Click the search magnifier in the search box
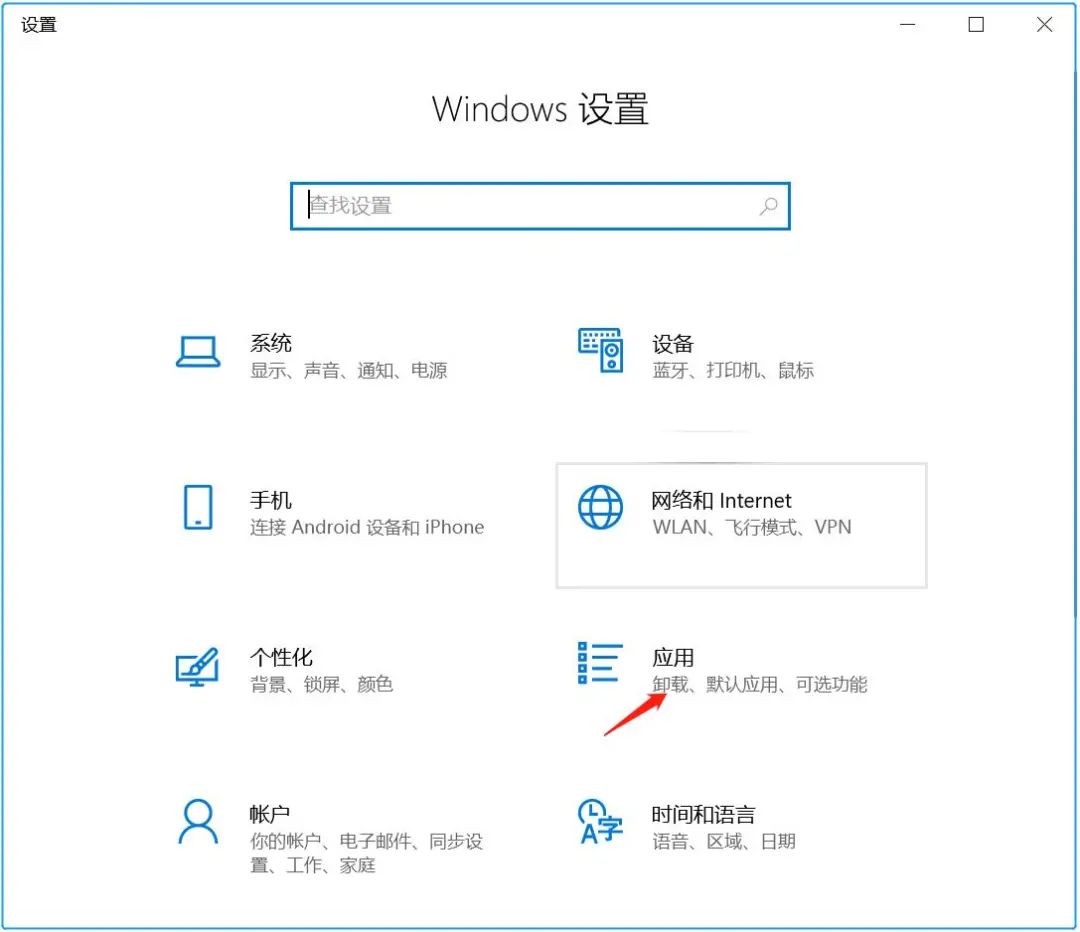Screen dimensions: 1080x932 tap(768, 206)
